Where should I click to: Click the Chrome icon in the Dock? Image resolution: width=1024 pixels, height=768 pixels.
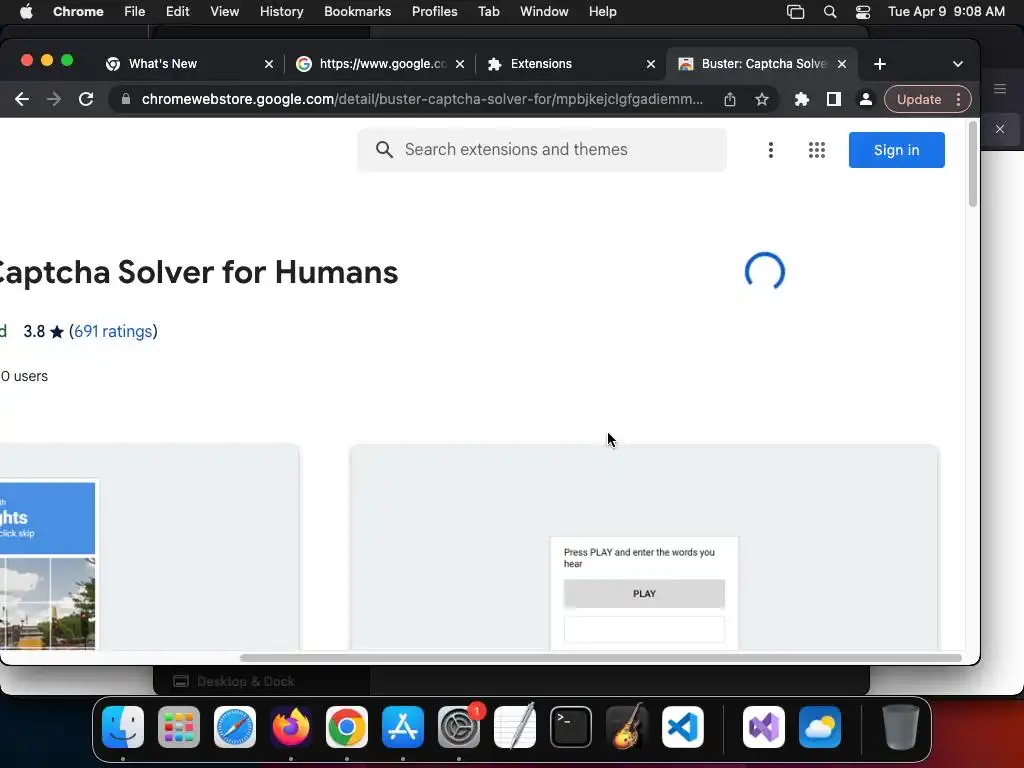click(347, 727)
